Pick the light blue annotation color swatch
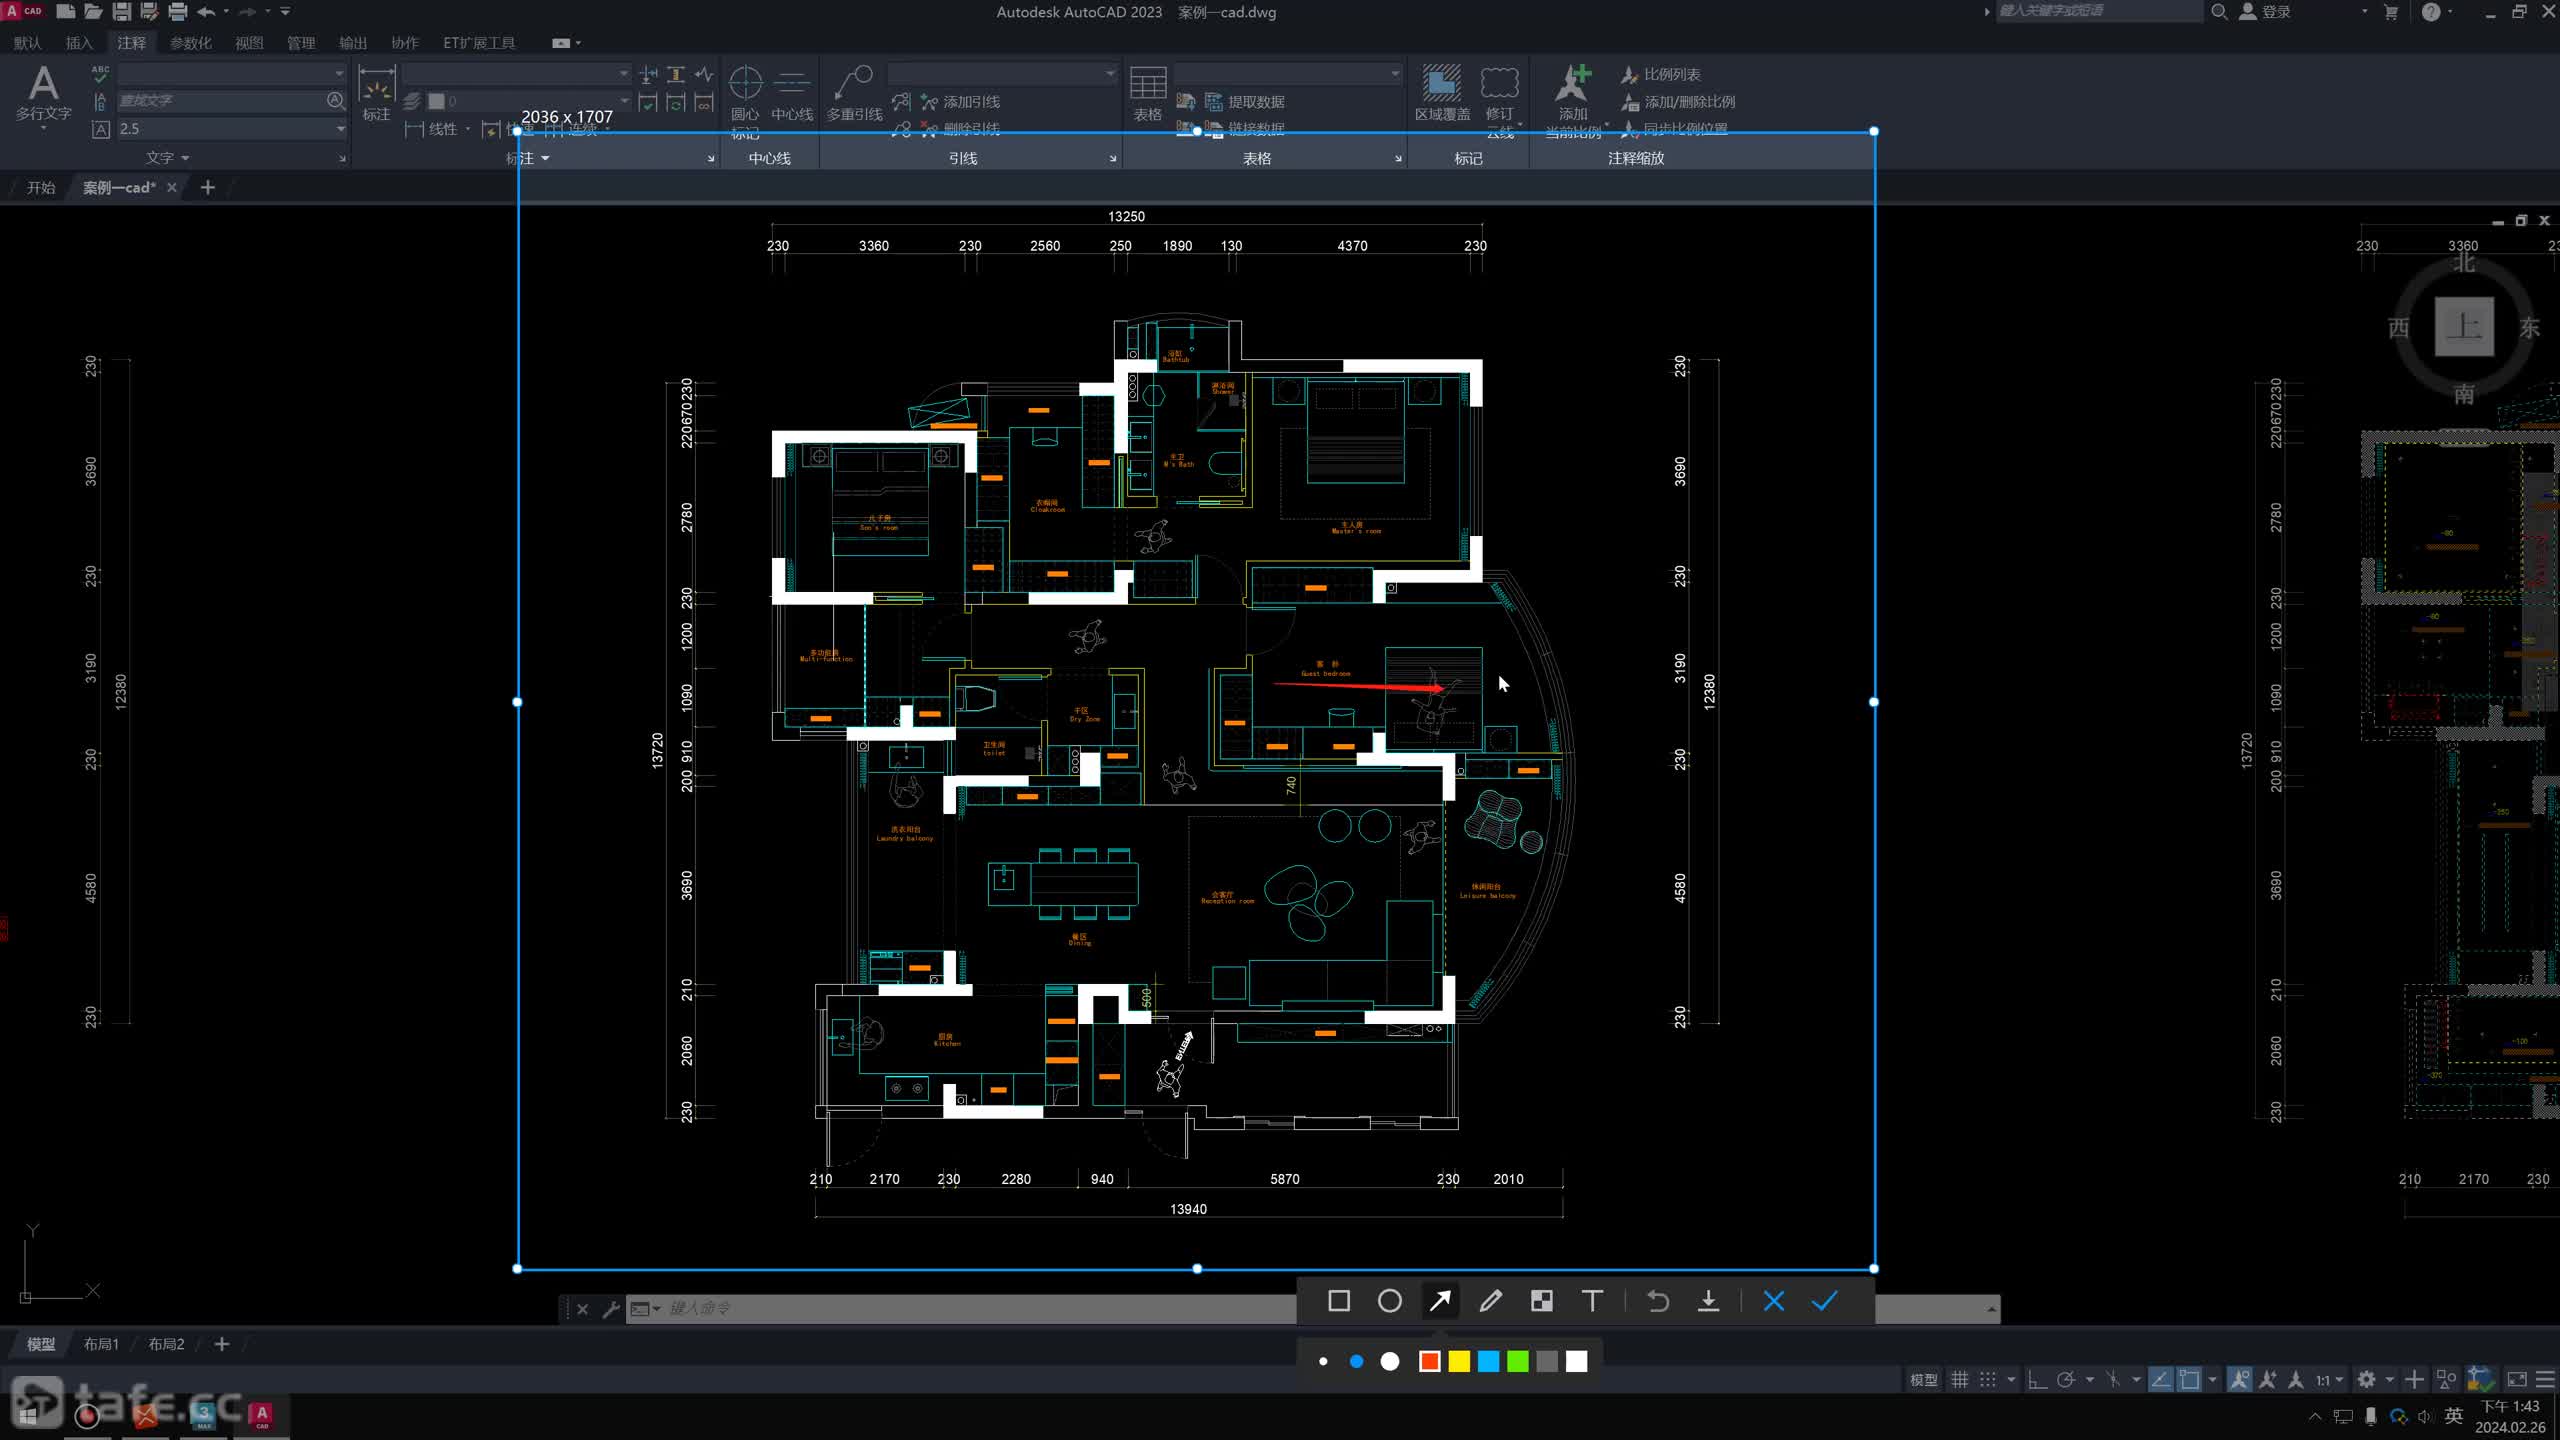Viewport: 2560px width, 1440px height. (x=1489, y=1361)
